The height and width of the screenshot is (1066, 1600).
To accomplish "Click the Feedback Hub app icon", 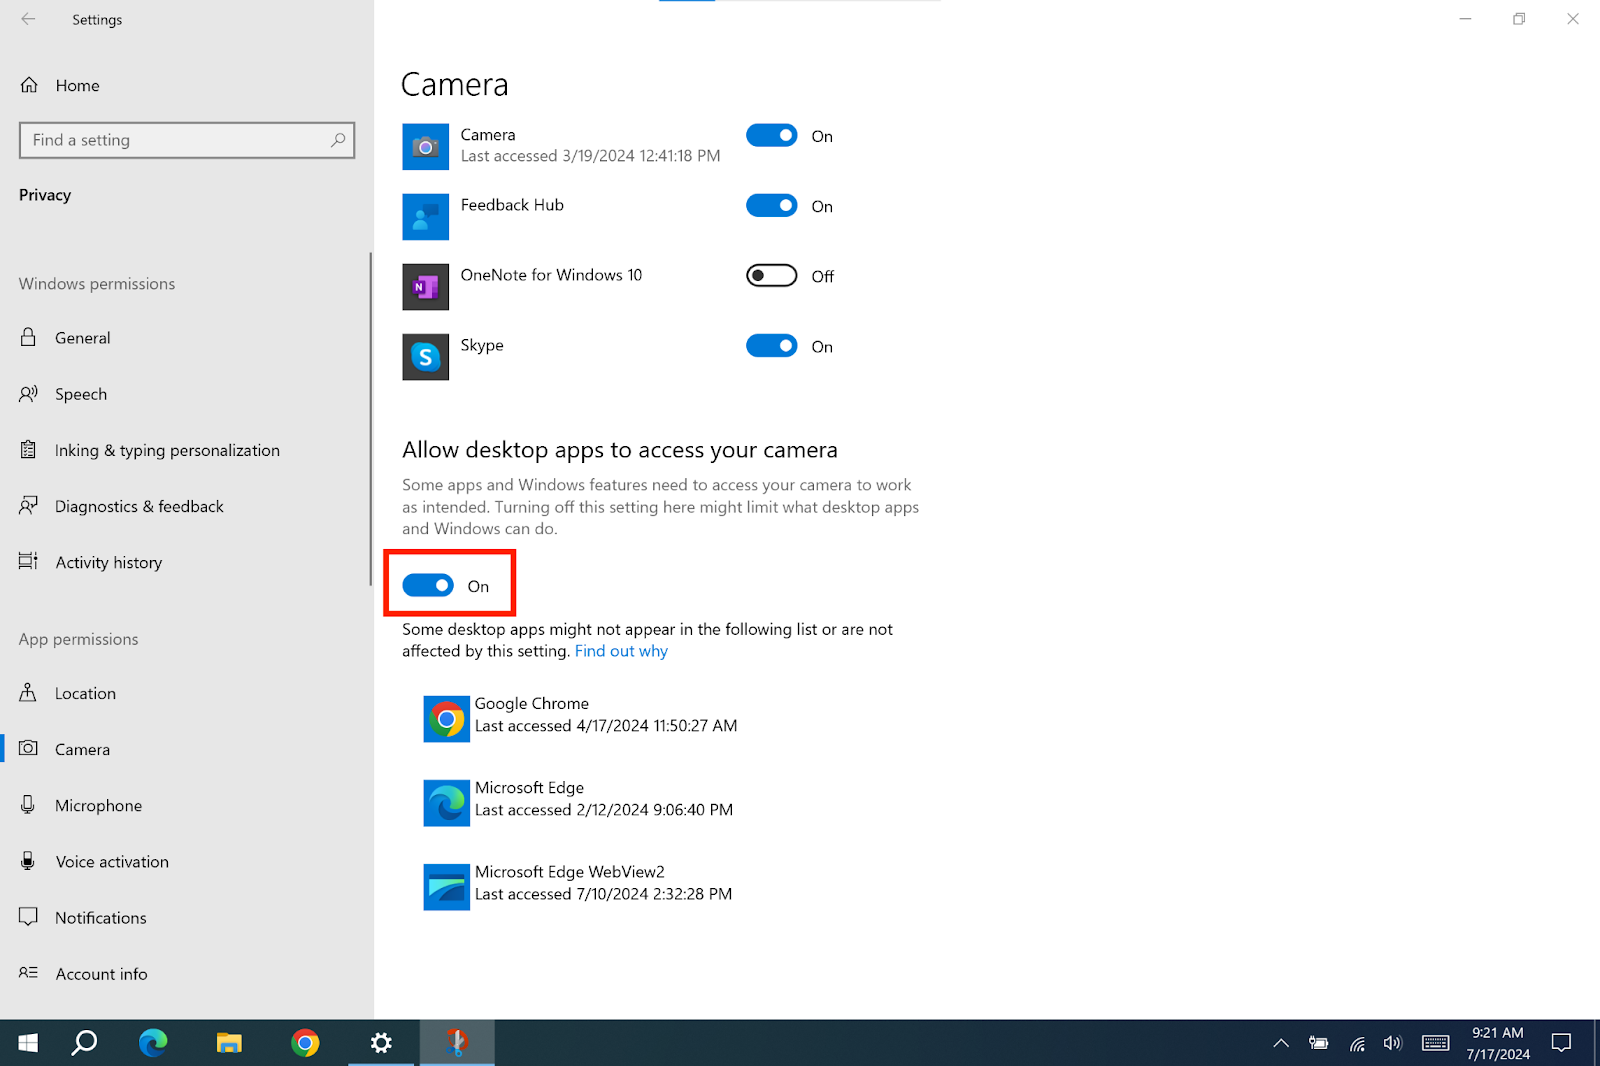I will tap(426, 217).
